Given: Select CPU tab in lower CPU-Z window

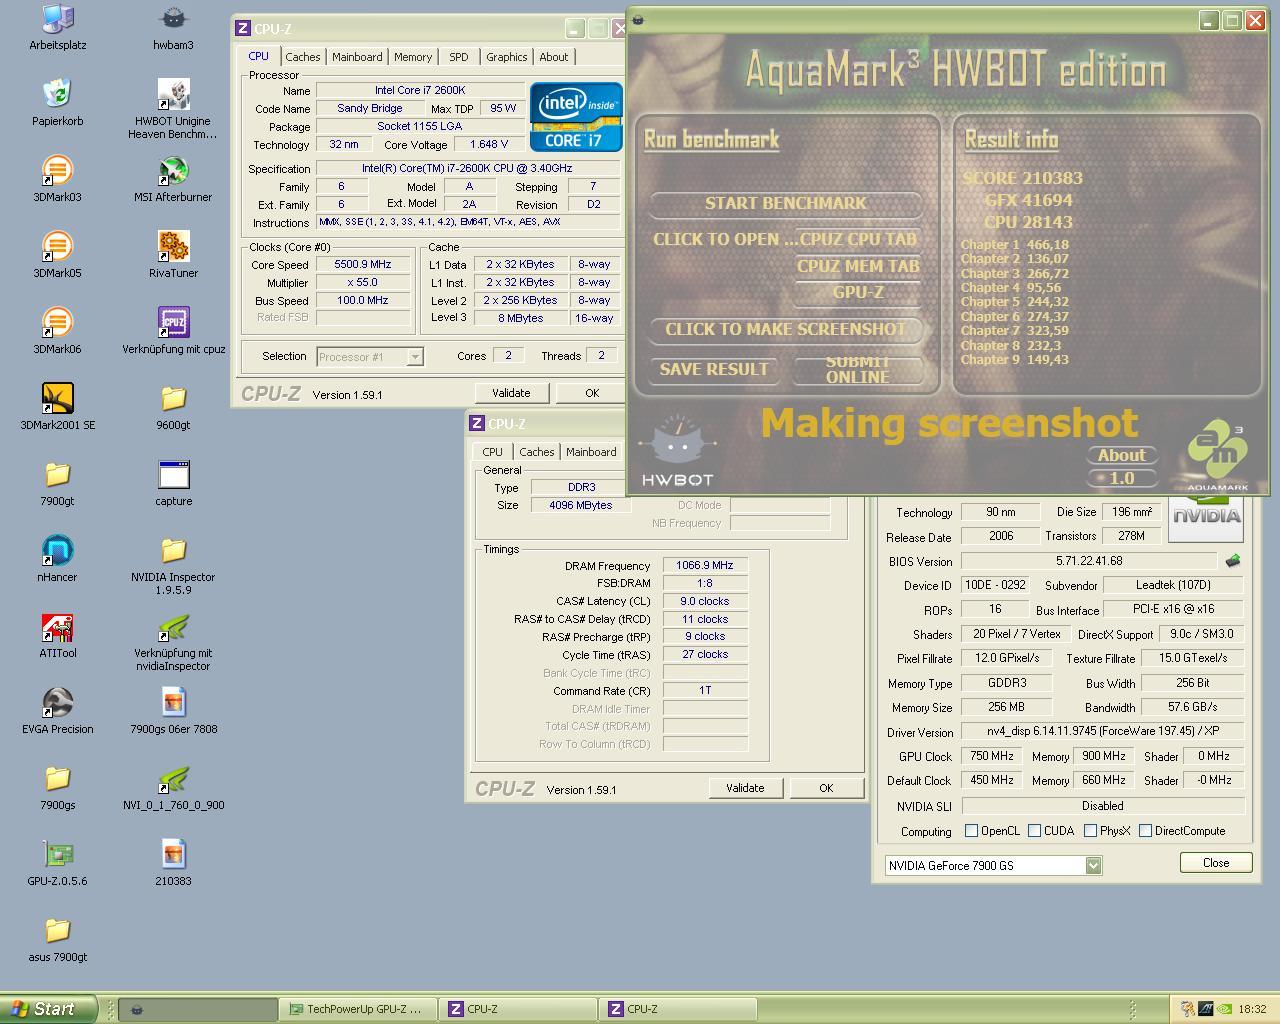Looking at the screenshot, I should [x=493, y=452].
